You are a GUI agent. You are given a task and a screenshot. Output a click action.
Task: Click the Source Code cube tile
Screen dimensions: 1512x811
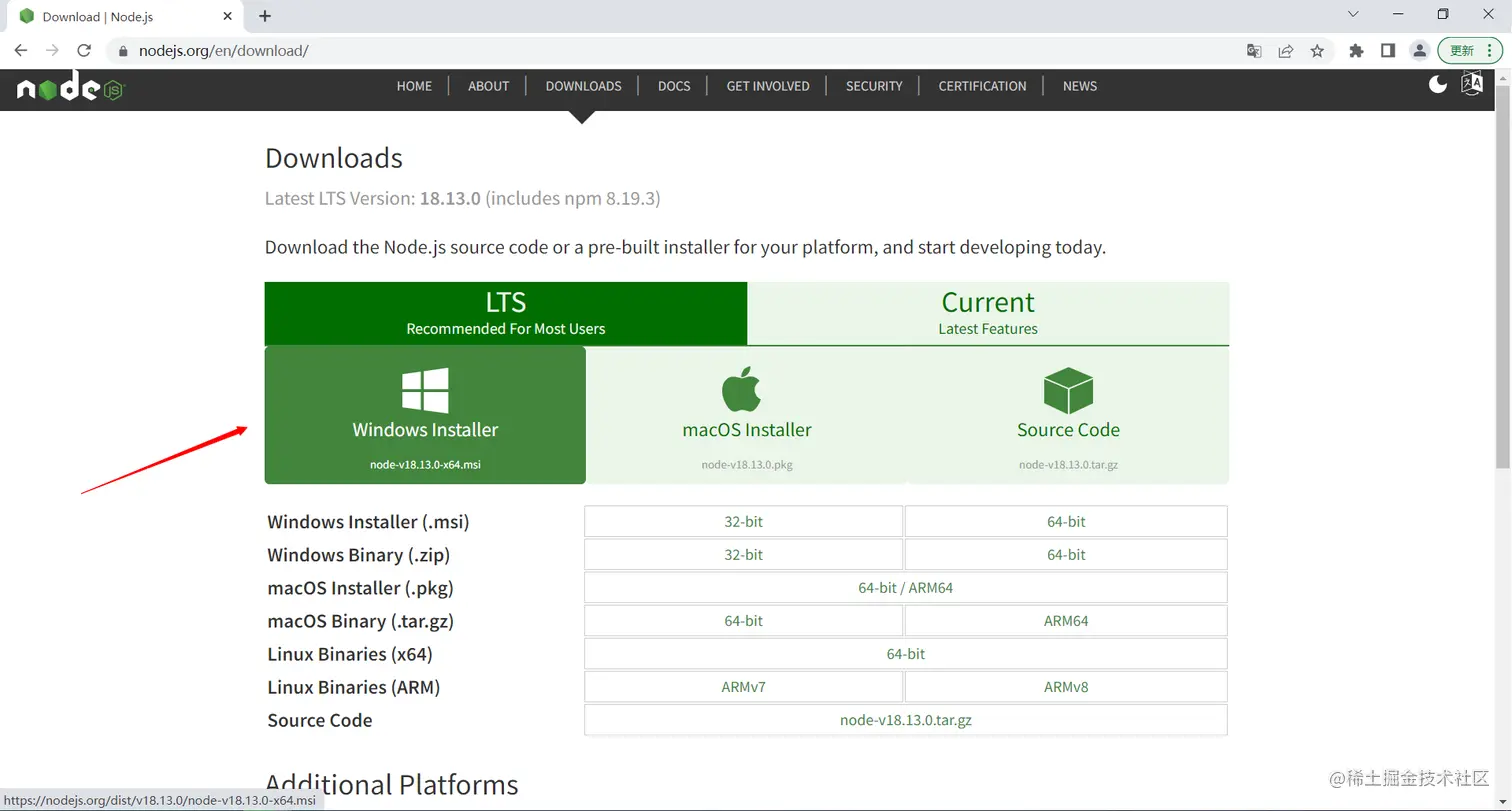(1068, 415)
